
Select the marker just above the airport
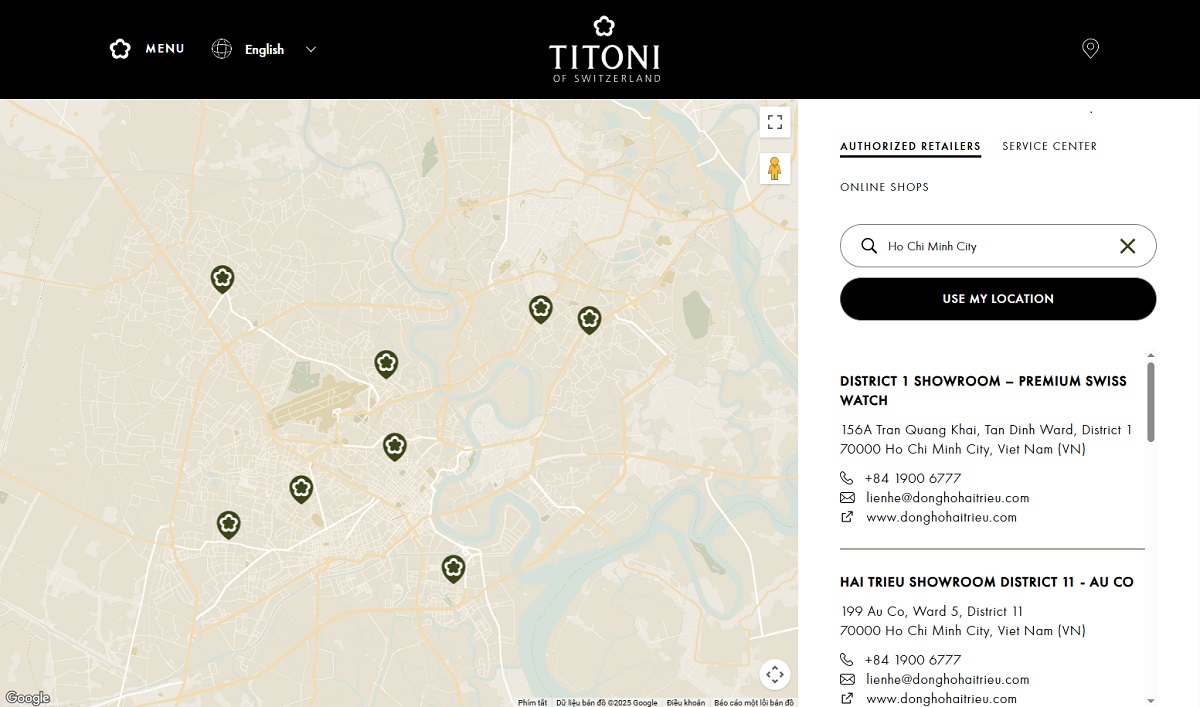(x=386, y=364)
